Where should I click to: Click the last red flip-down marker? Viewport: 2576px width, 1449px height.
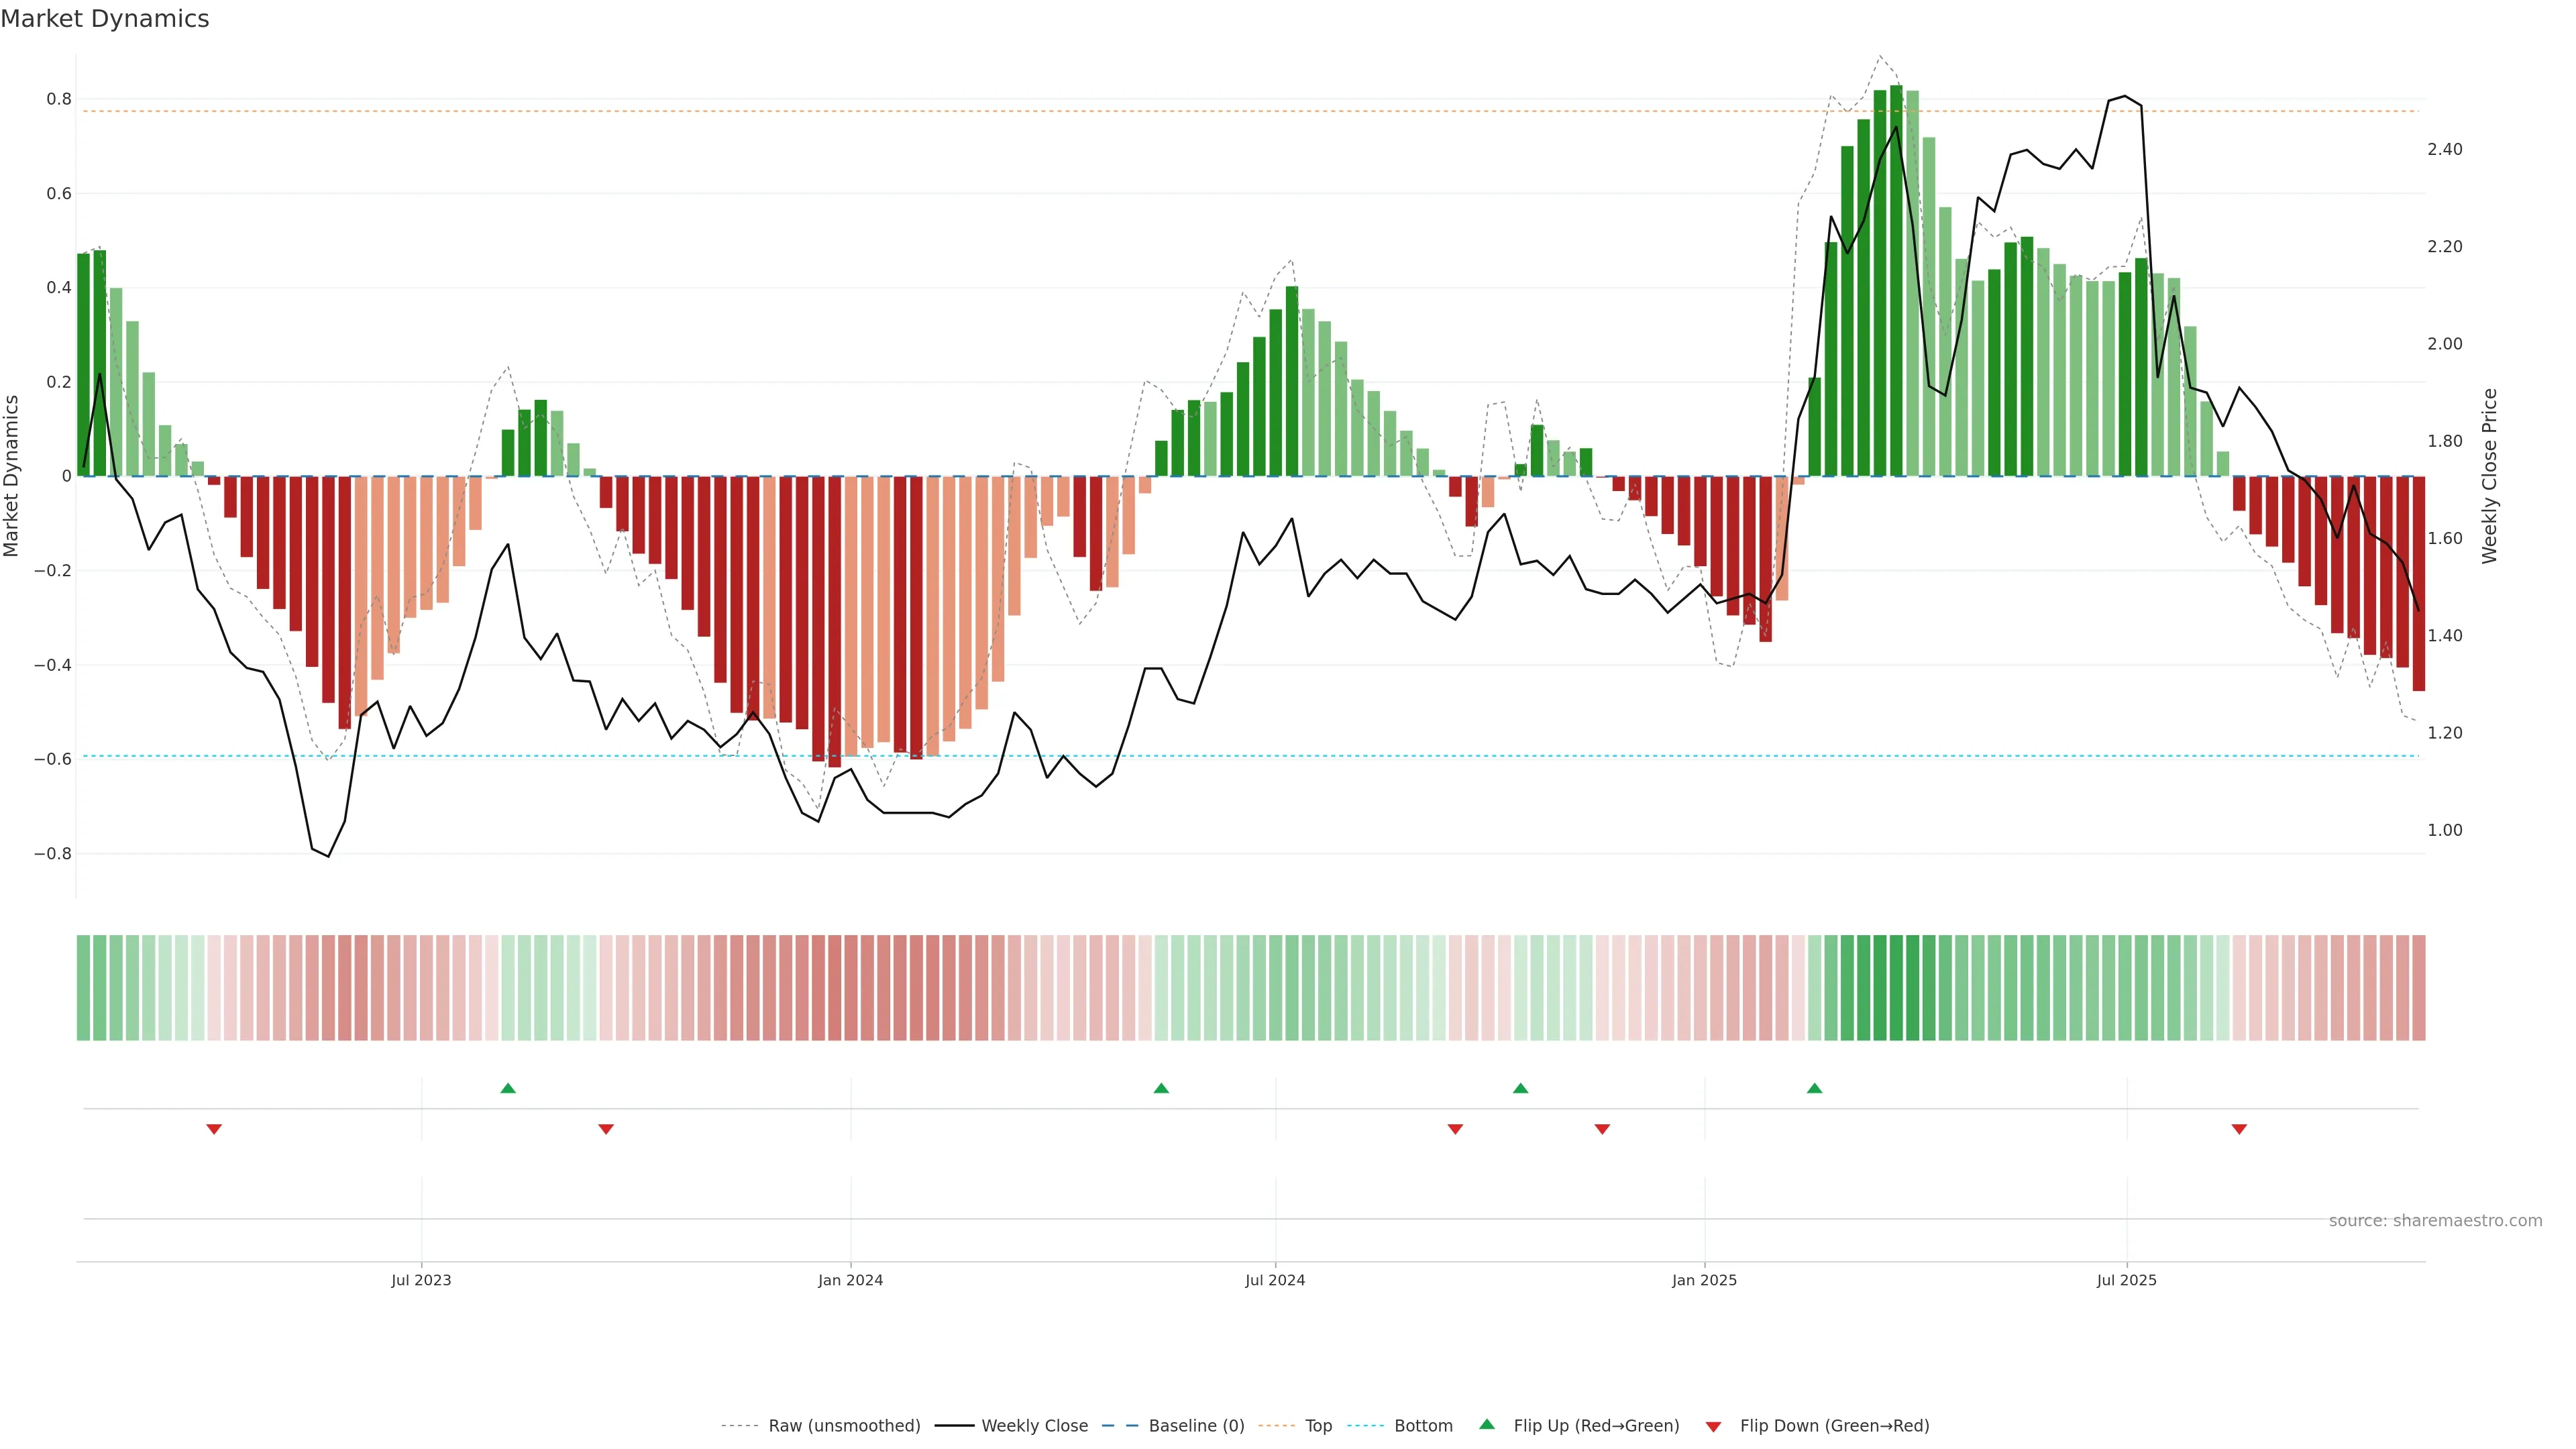tap(2239, 1129)
